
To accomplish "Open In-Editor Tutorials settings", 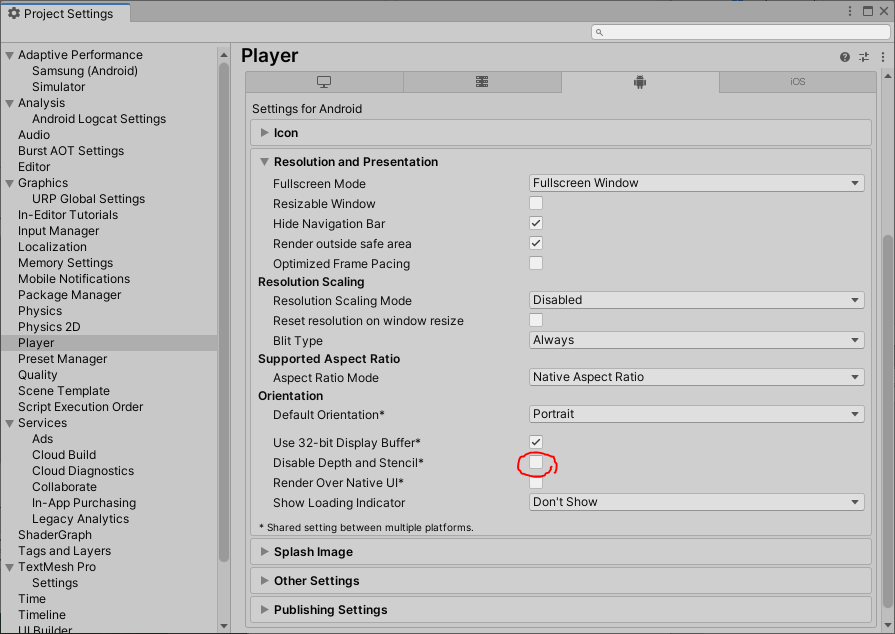I will click(68, 215).
